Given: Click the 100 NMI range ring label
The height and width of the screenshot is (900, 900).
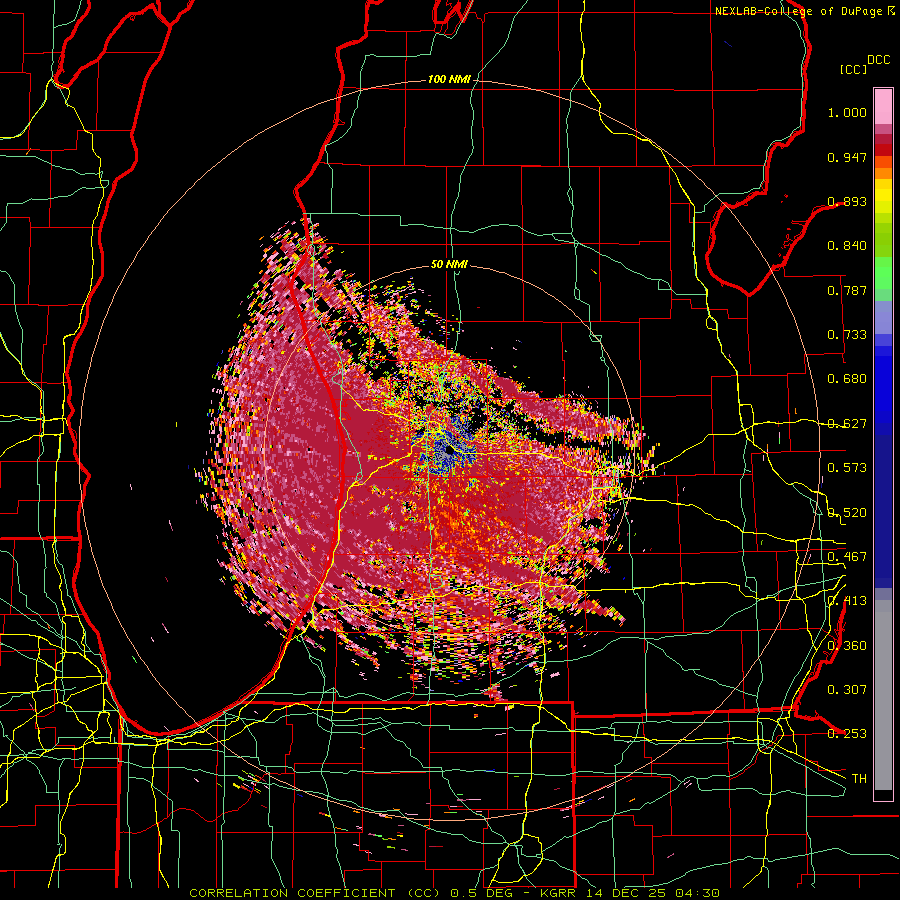Looking at the screenshot, I should [x=448, y=79].
